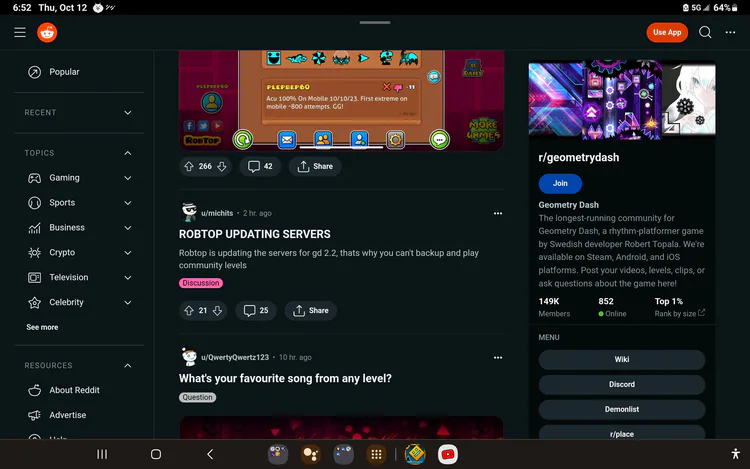Open the app drawer grid icon
Image resolution: width=750 pixels, height=469 pixels.
376,454
